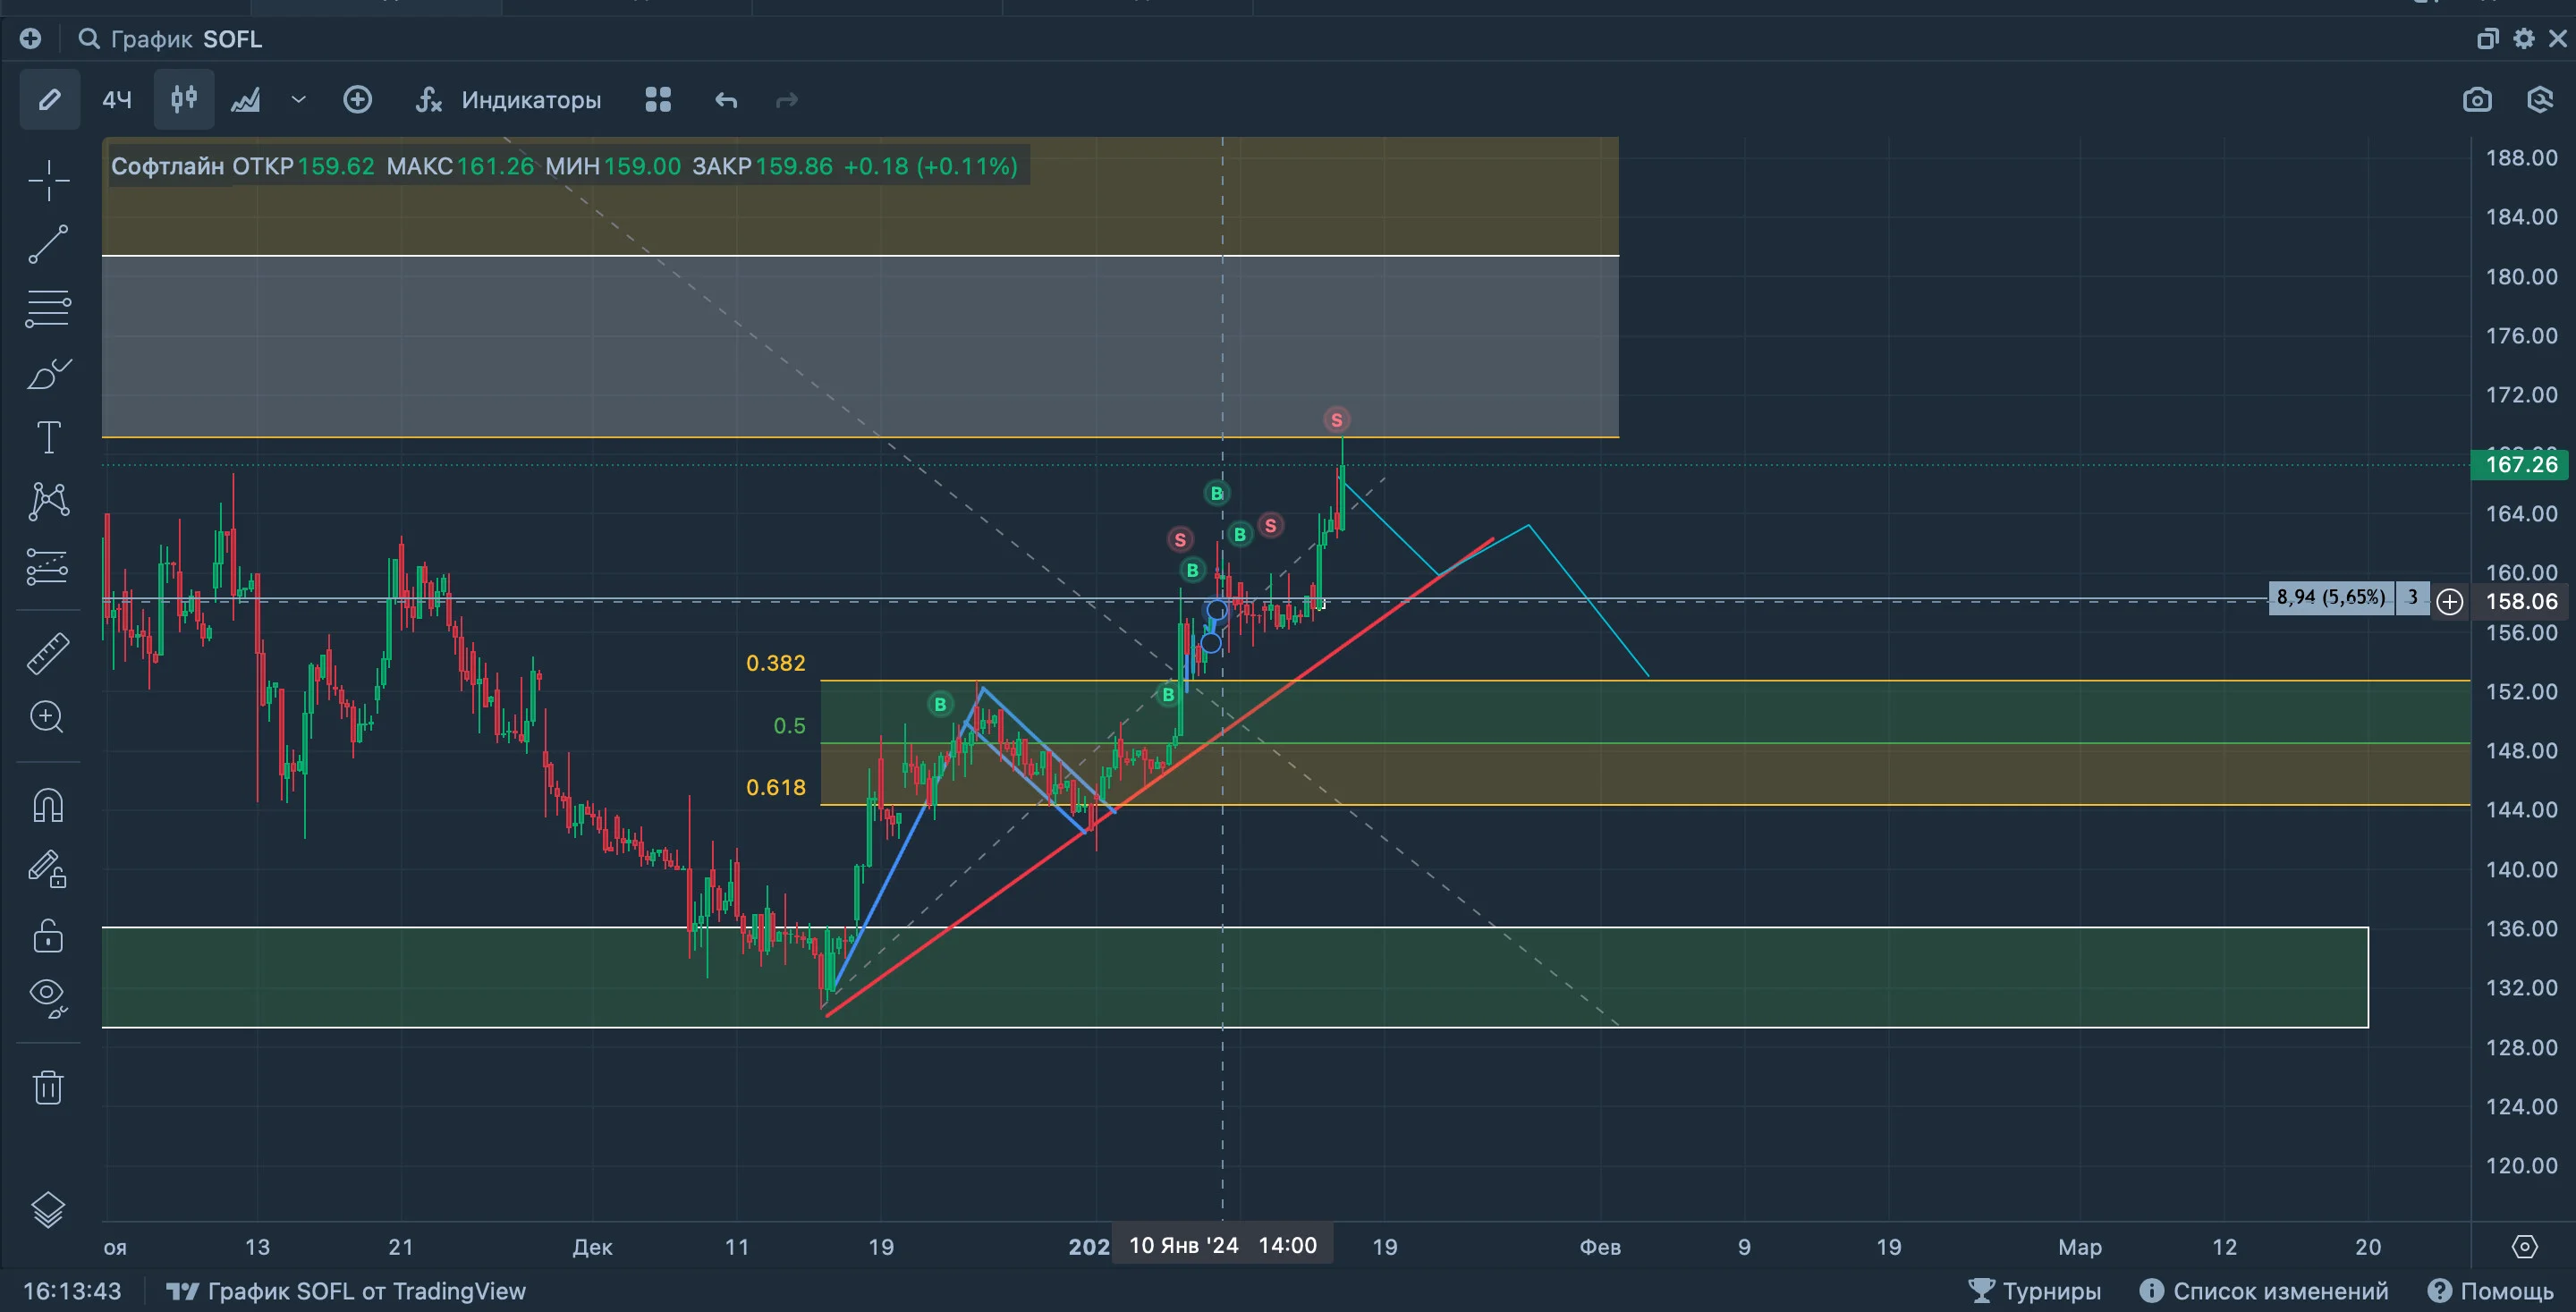Add a symbol to compare
Image resolution: width=2576 pixels, height=1312 pixels.
tap(357, 99)
